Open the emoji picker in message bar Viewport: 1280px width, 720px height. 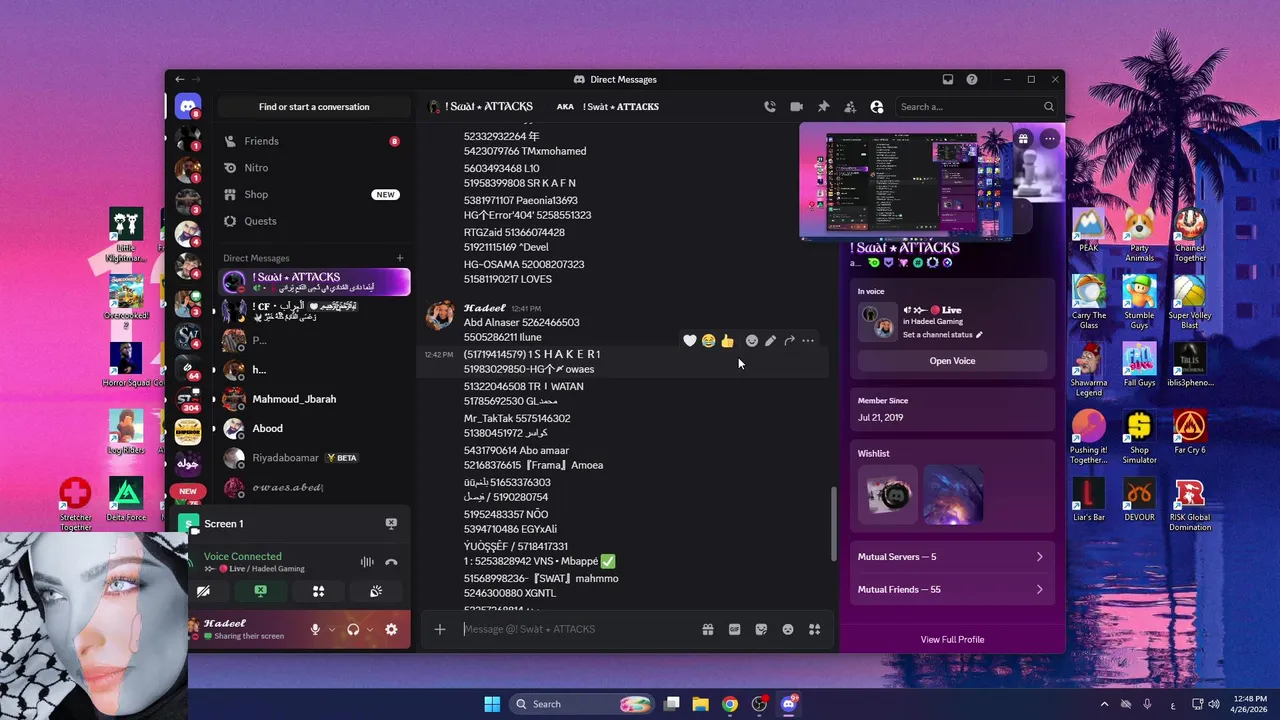[788, 629]
